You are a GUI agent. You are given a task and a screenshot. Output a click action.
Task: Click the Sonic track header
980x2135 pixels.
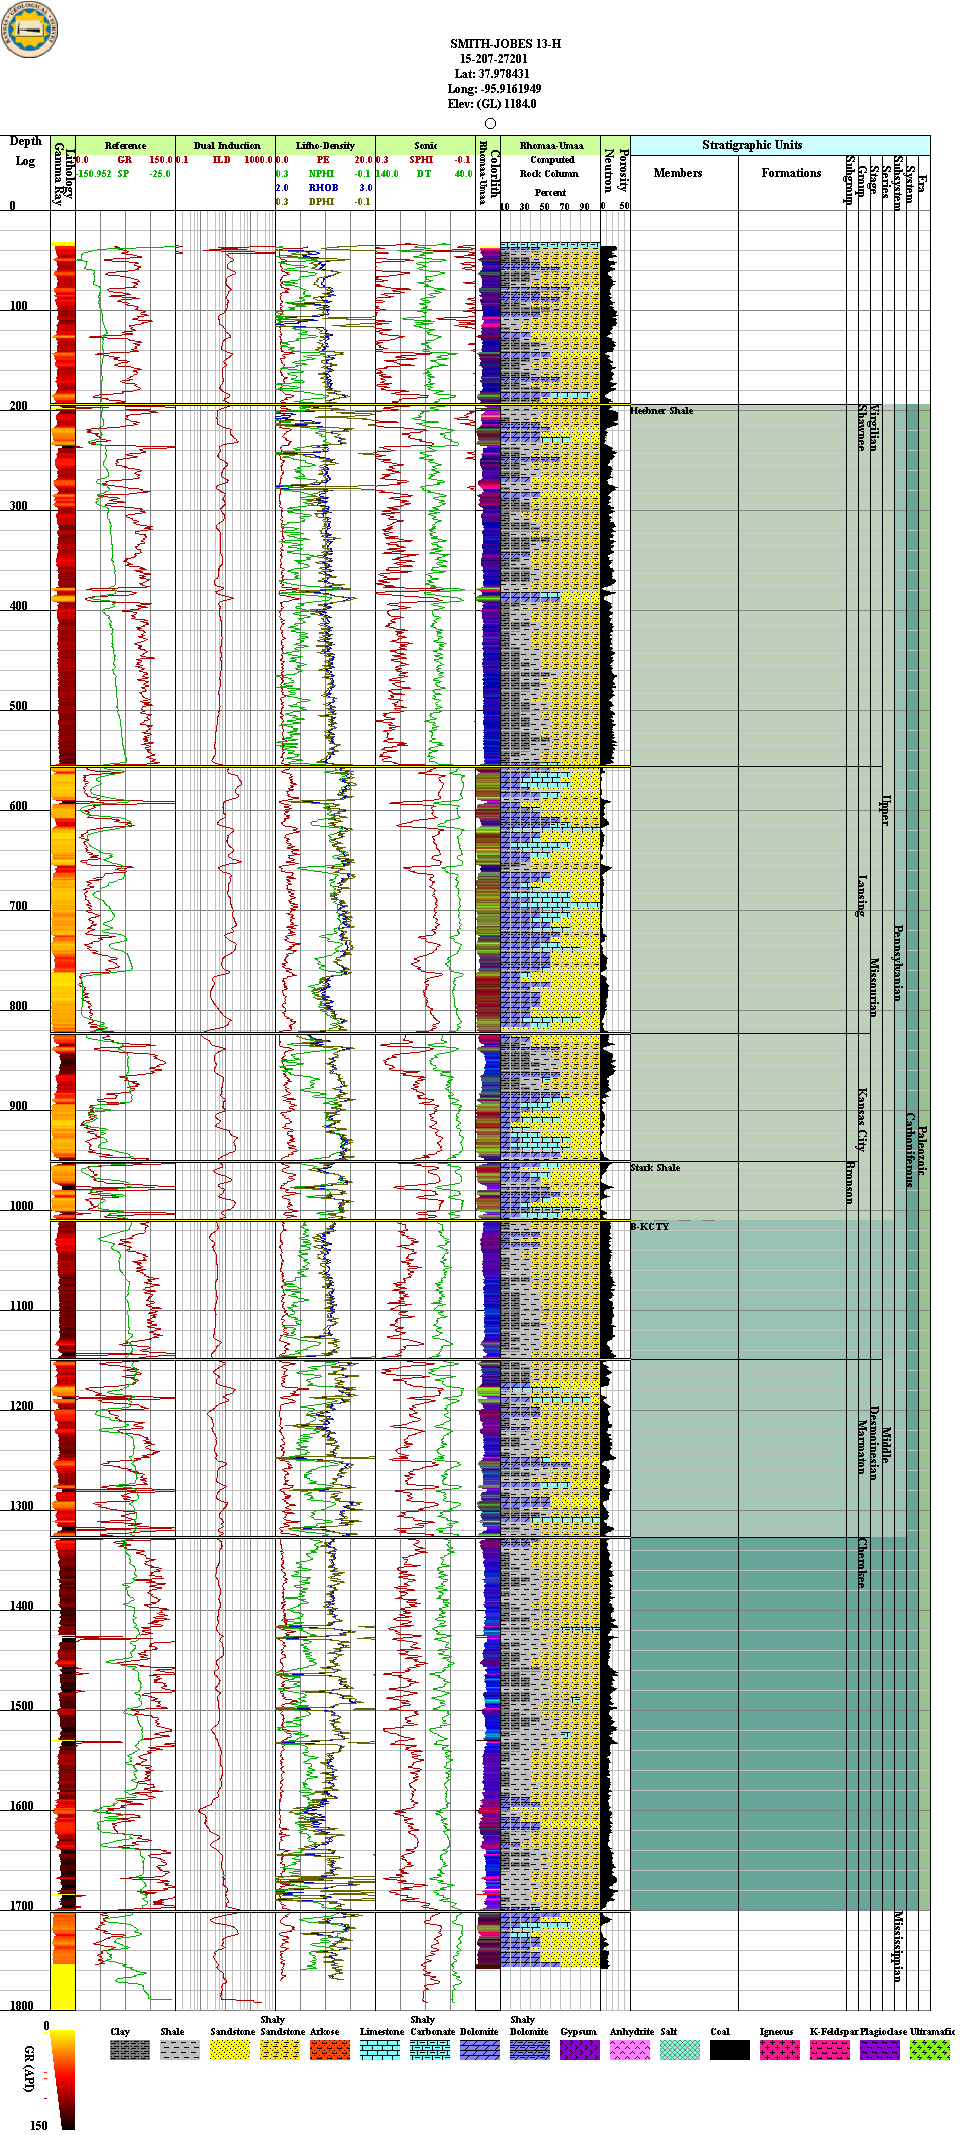click(426, 146)
